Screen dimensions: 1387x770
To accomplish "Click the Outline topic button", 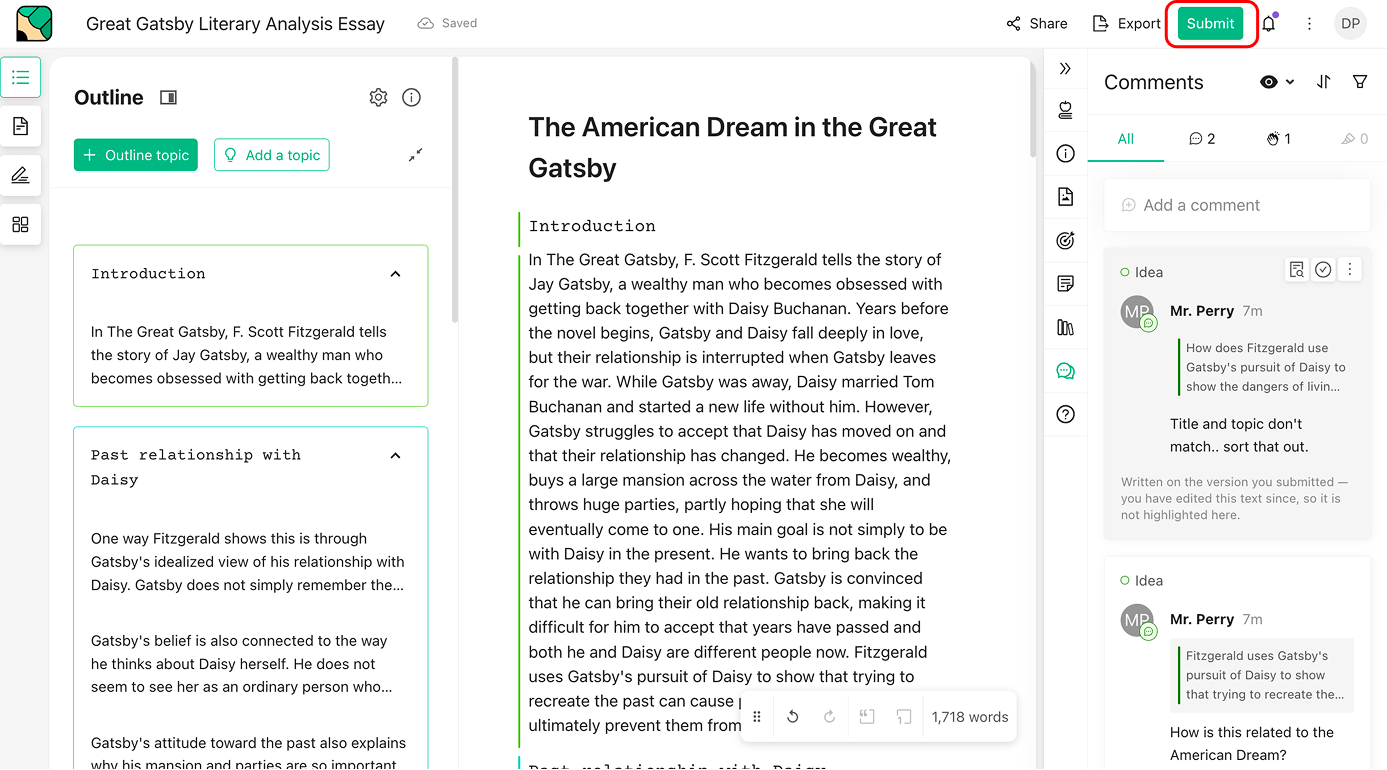I will click(x=136, y=155).
